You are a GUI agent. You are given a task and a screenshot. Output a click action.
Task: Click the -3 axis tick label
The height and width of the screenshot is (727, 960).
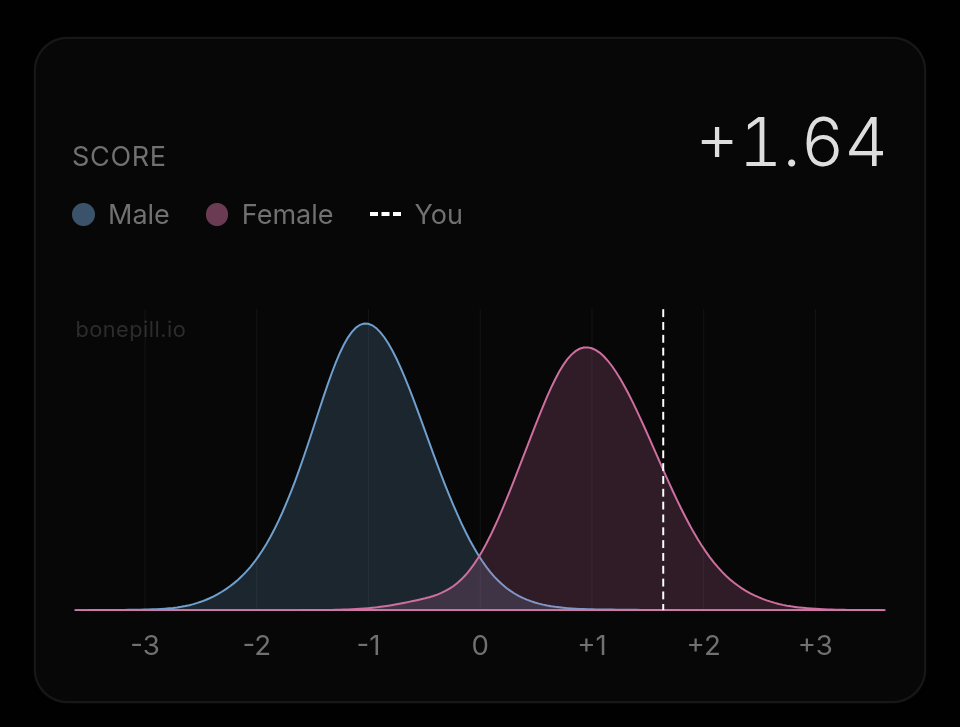145,646
